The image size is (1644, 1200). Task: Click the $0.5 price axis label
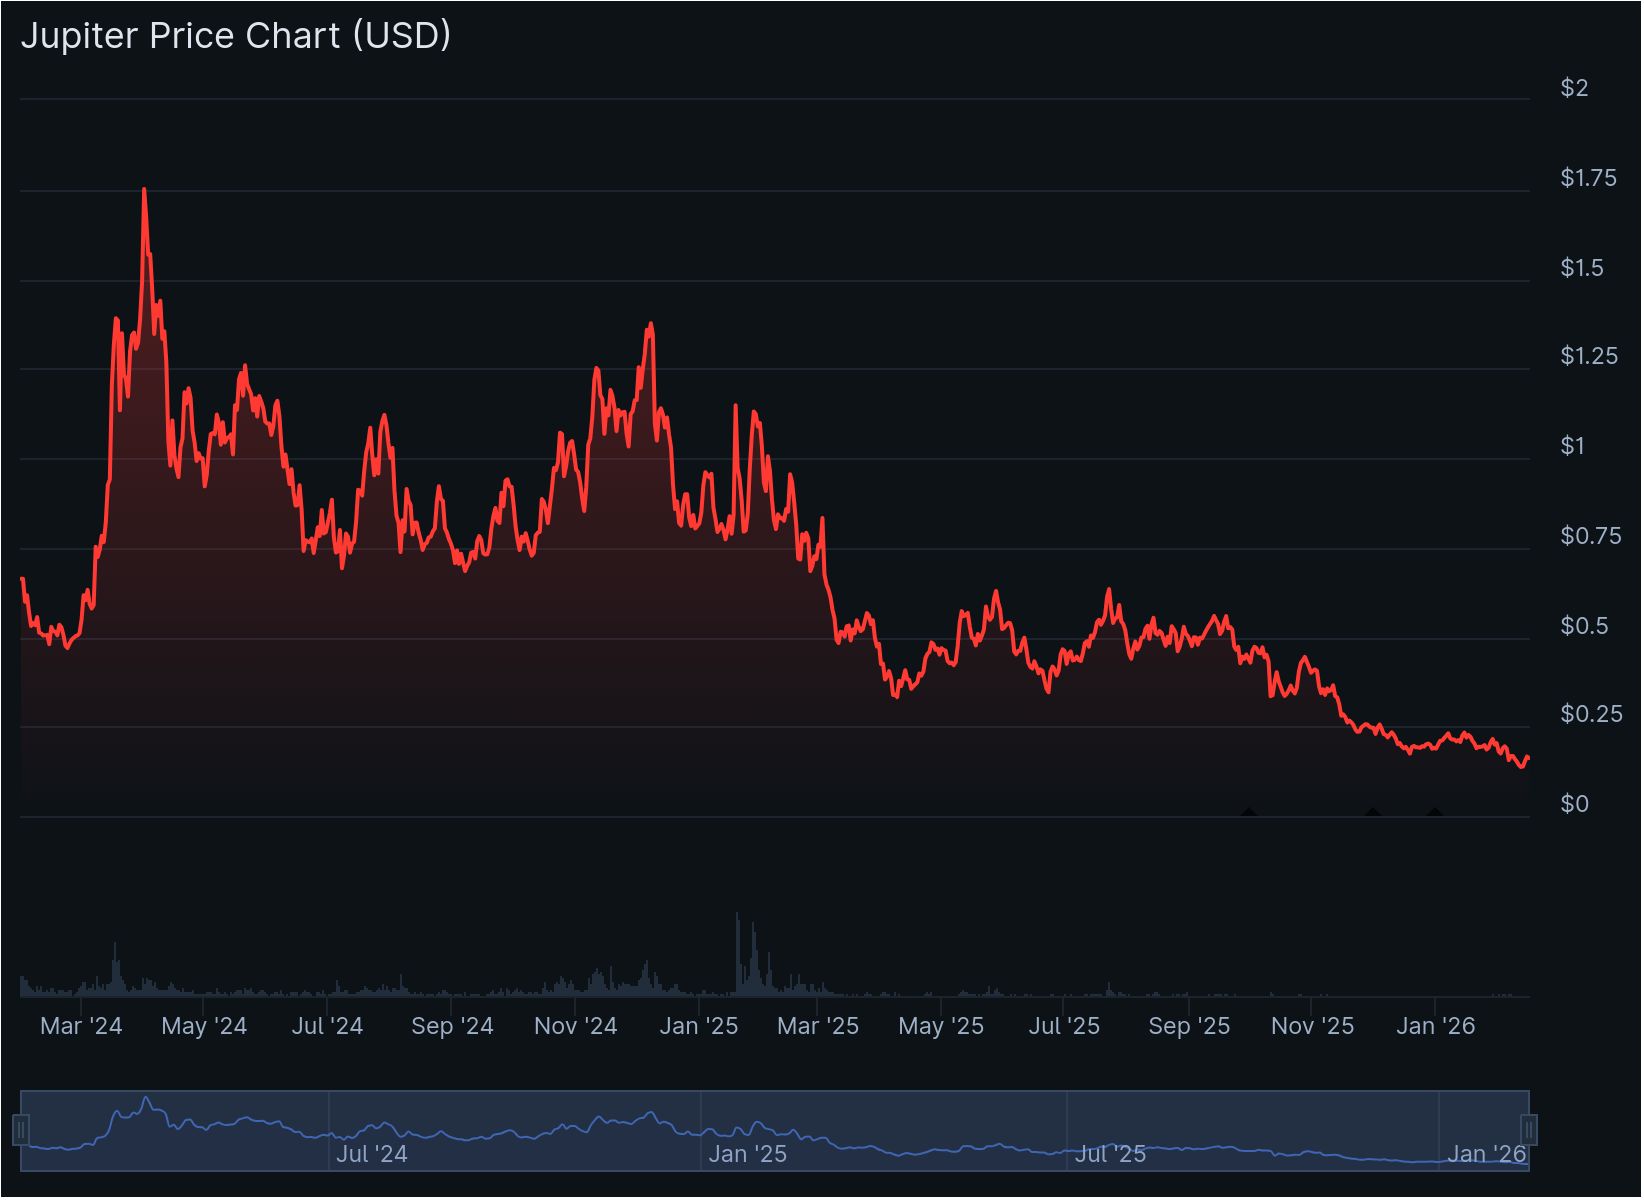1584,626
